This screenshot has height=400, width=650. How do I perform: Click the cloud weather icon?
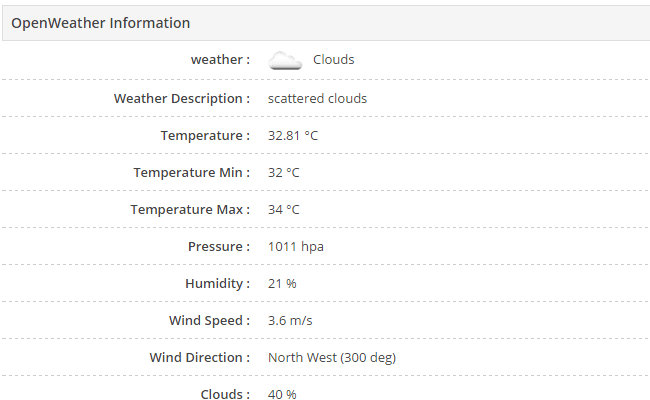pyautogui.click(x=285, y=60)
